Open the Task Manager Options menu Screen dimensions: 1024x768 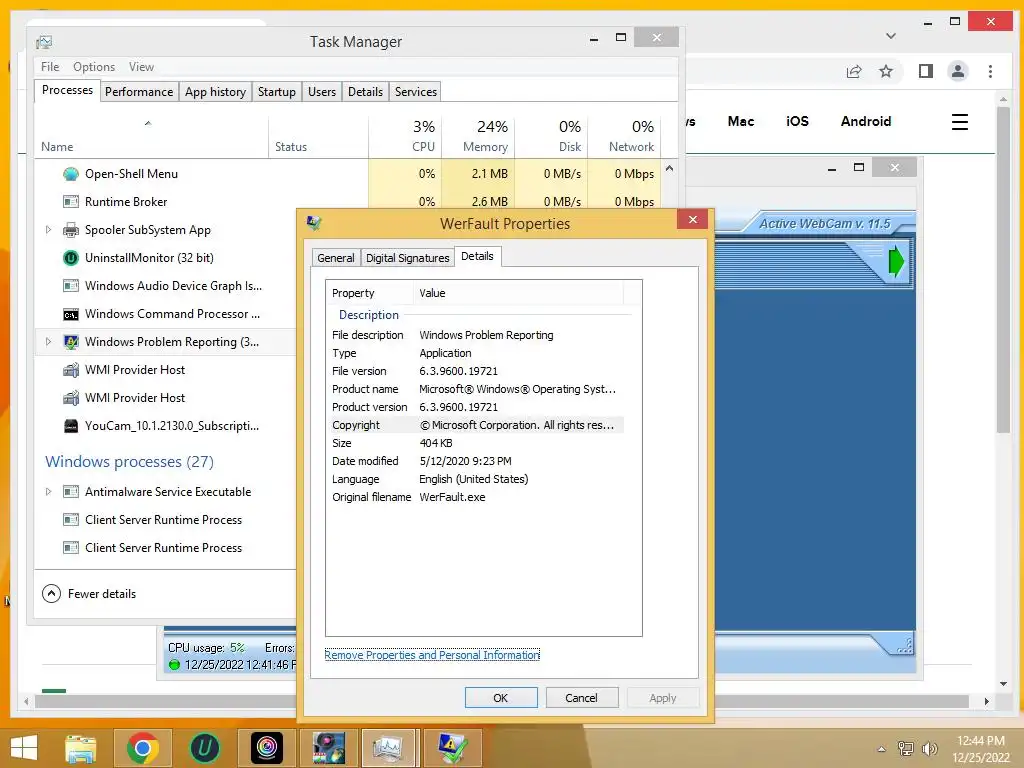[x=94, y=67]
